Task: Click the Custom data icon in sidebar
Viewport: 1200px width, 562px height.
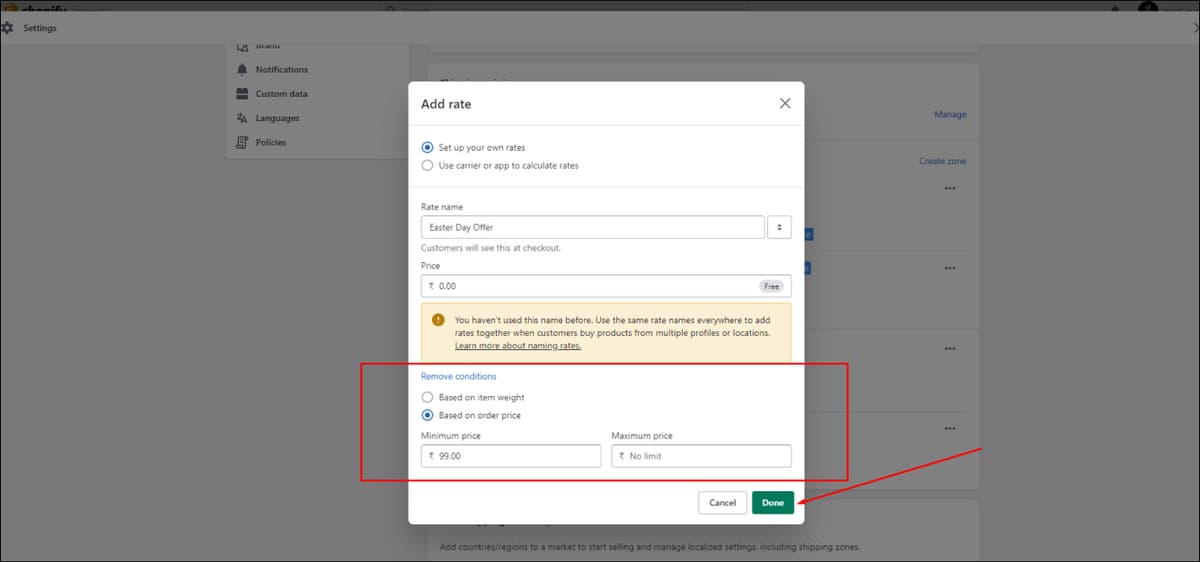Action: click(x=242, y=94)
